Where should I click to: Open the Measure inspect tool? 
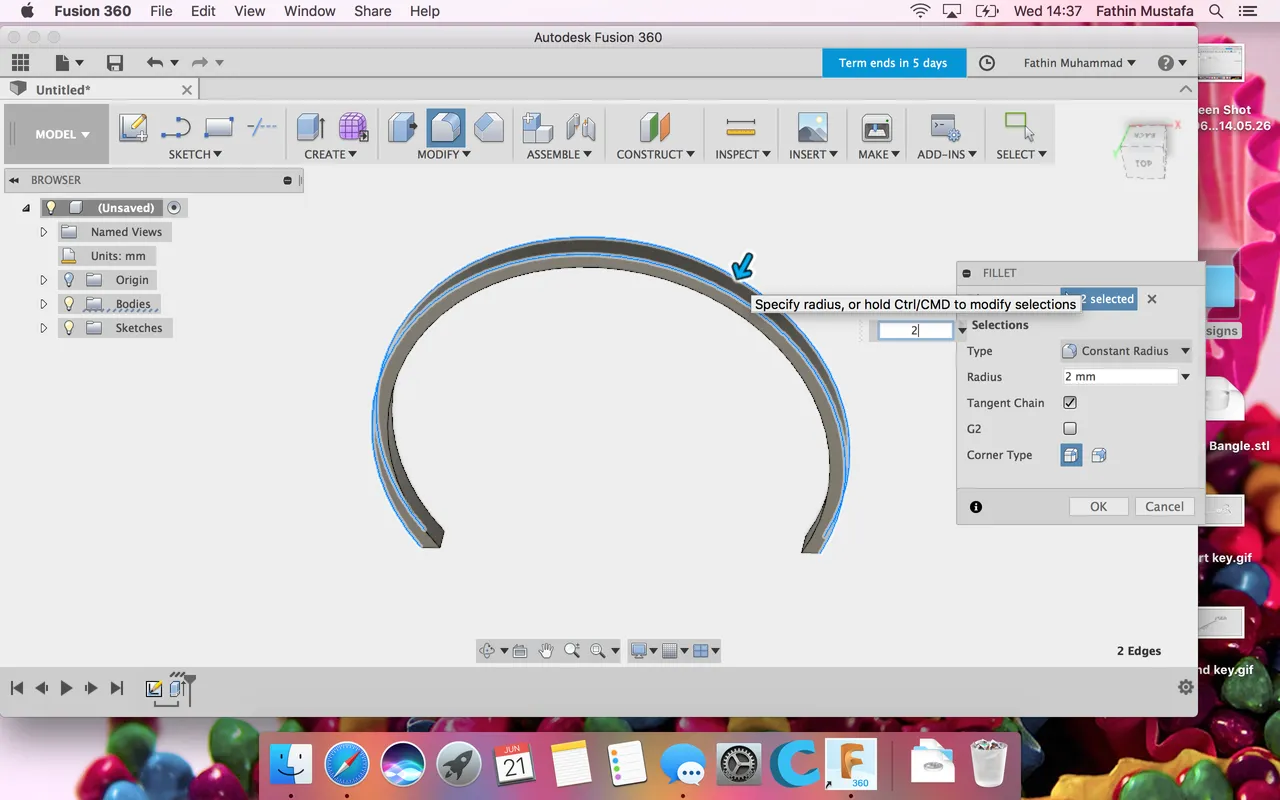(x=741, y=128)
